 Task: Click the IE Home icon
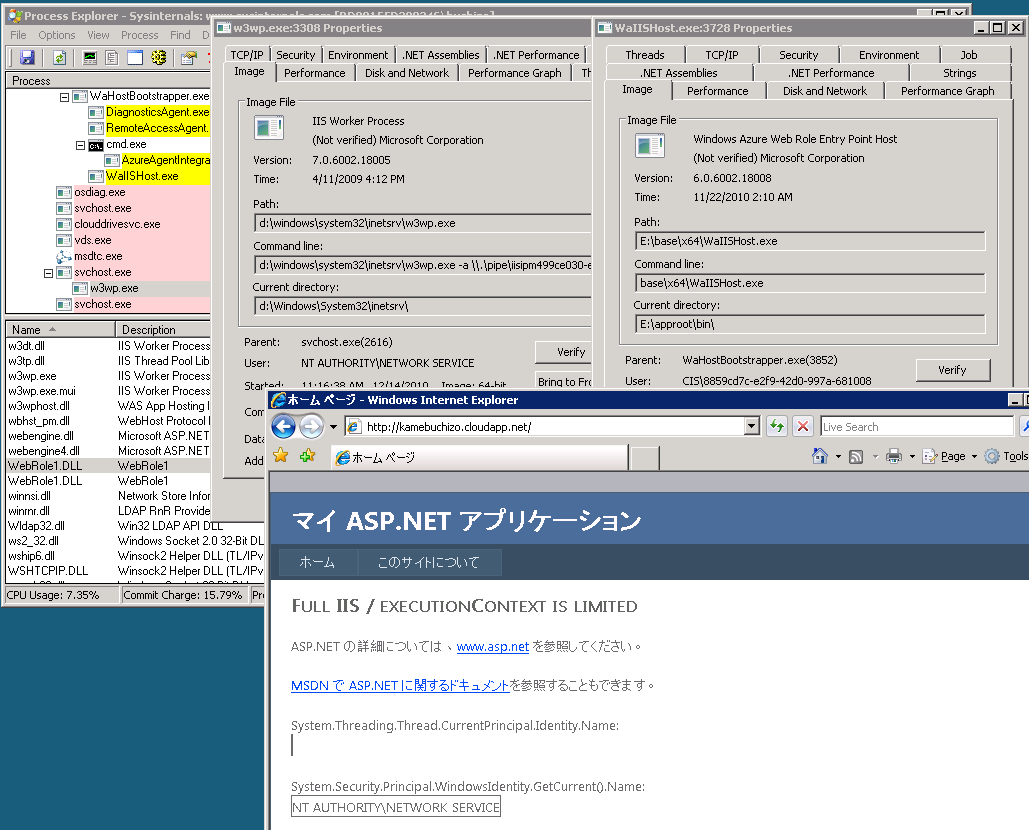click(820, 456)
